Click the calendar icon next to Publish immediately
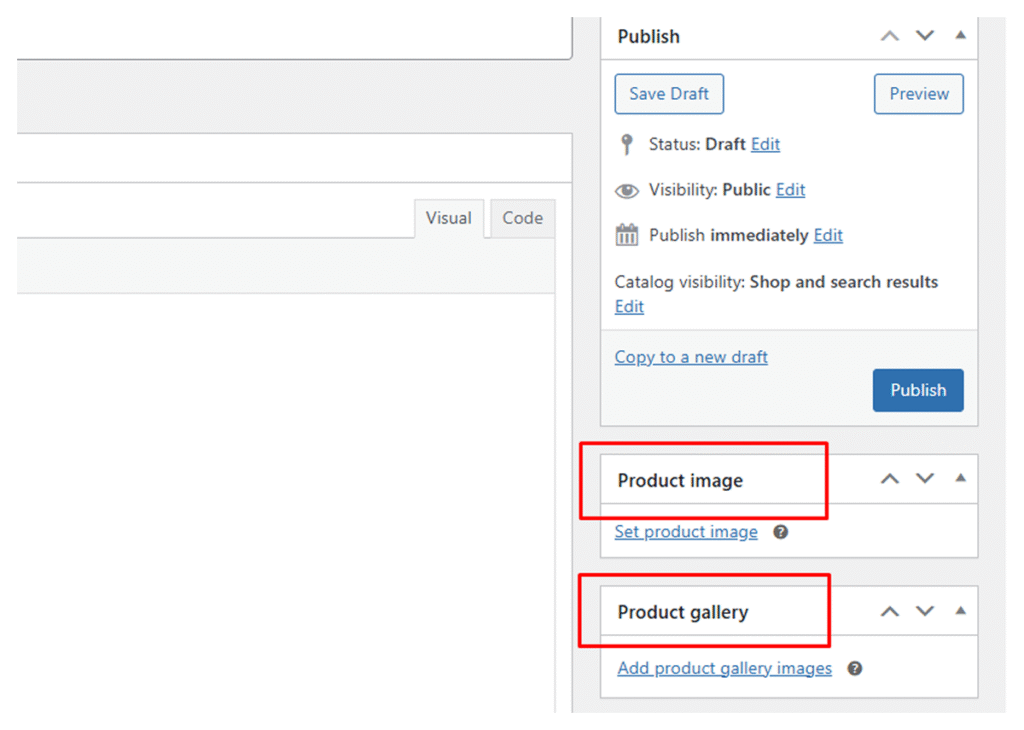Image resolution: width=1024 pixels, height=730 pixels. 627,236
